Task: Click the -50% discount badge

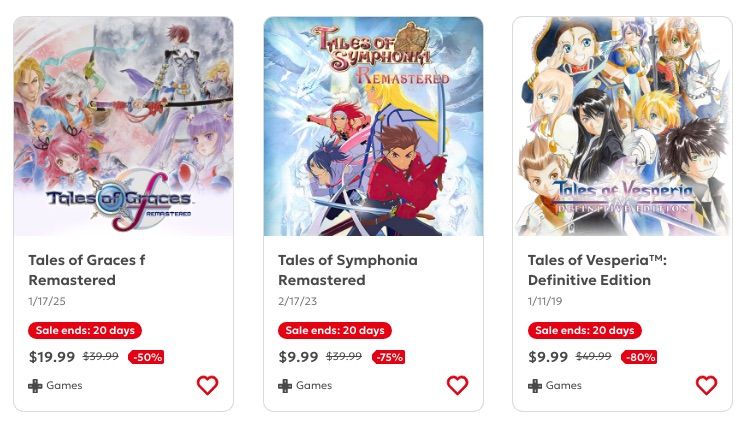Action: (146, 357)
